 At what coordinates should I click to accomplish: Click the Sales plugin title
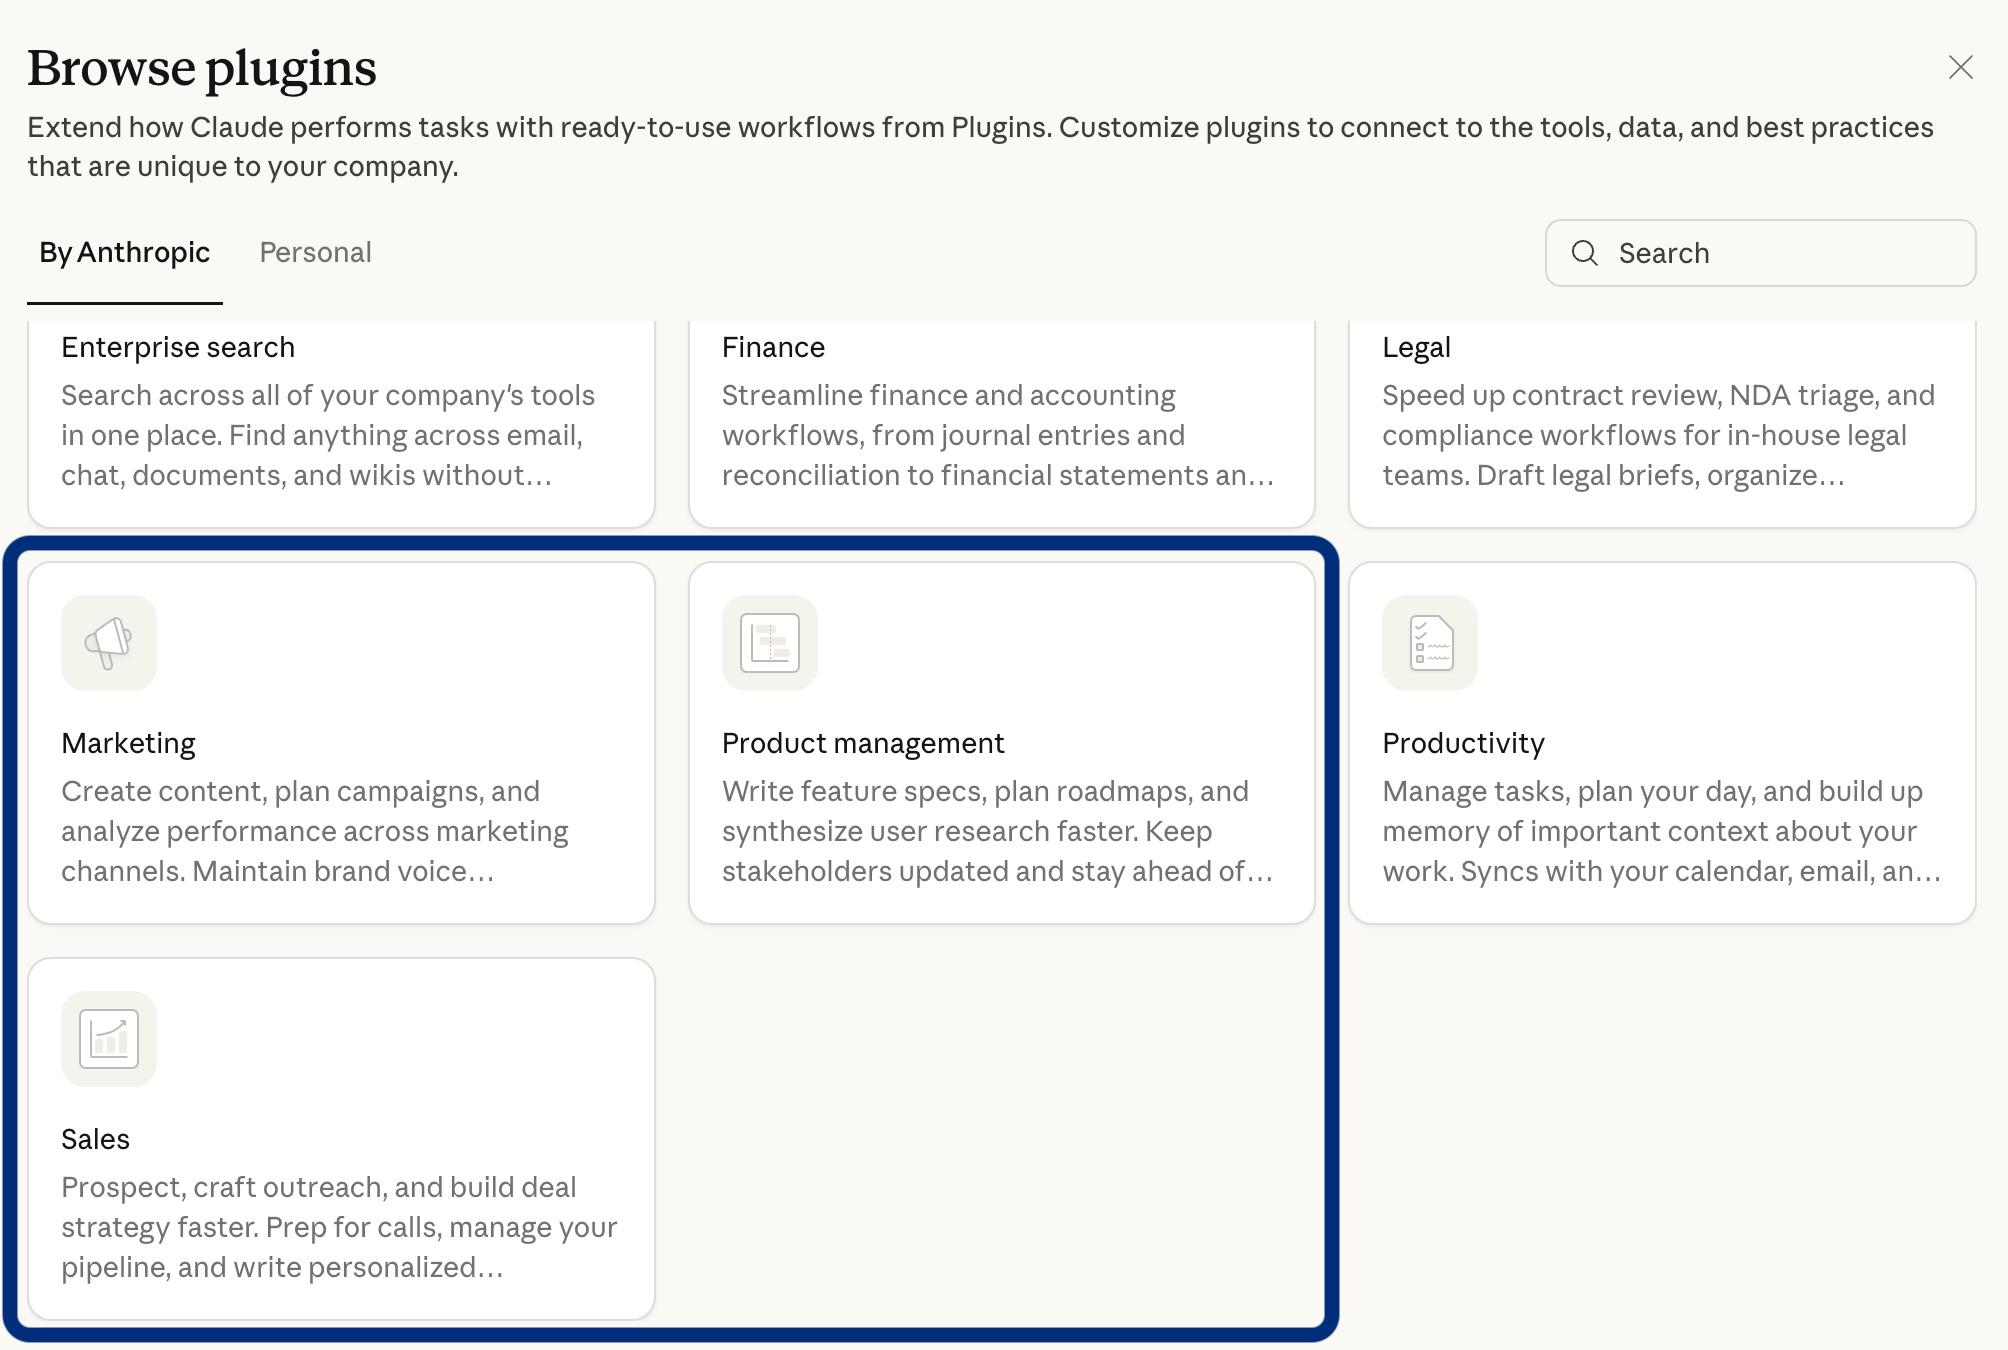tap(95, 1139)
